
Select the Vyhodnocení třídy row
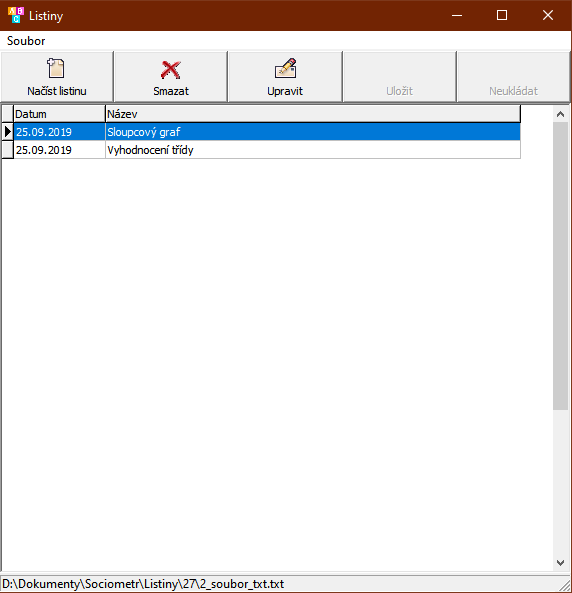(x=261, y=150)
